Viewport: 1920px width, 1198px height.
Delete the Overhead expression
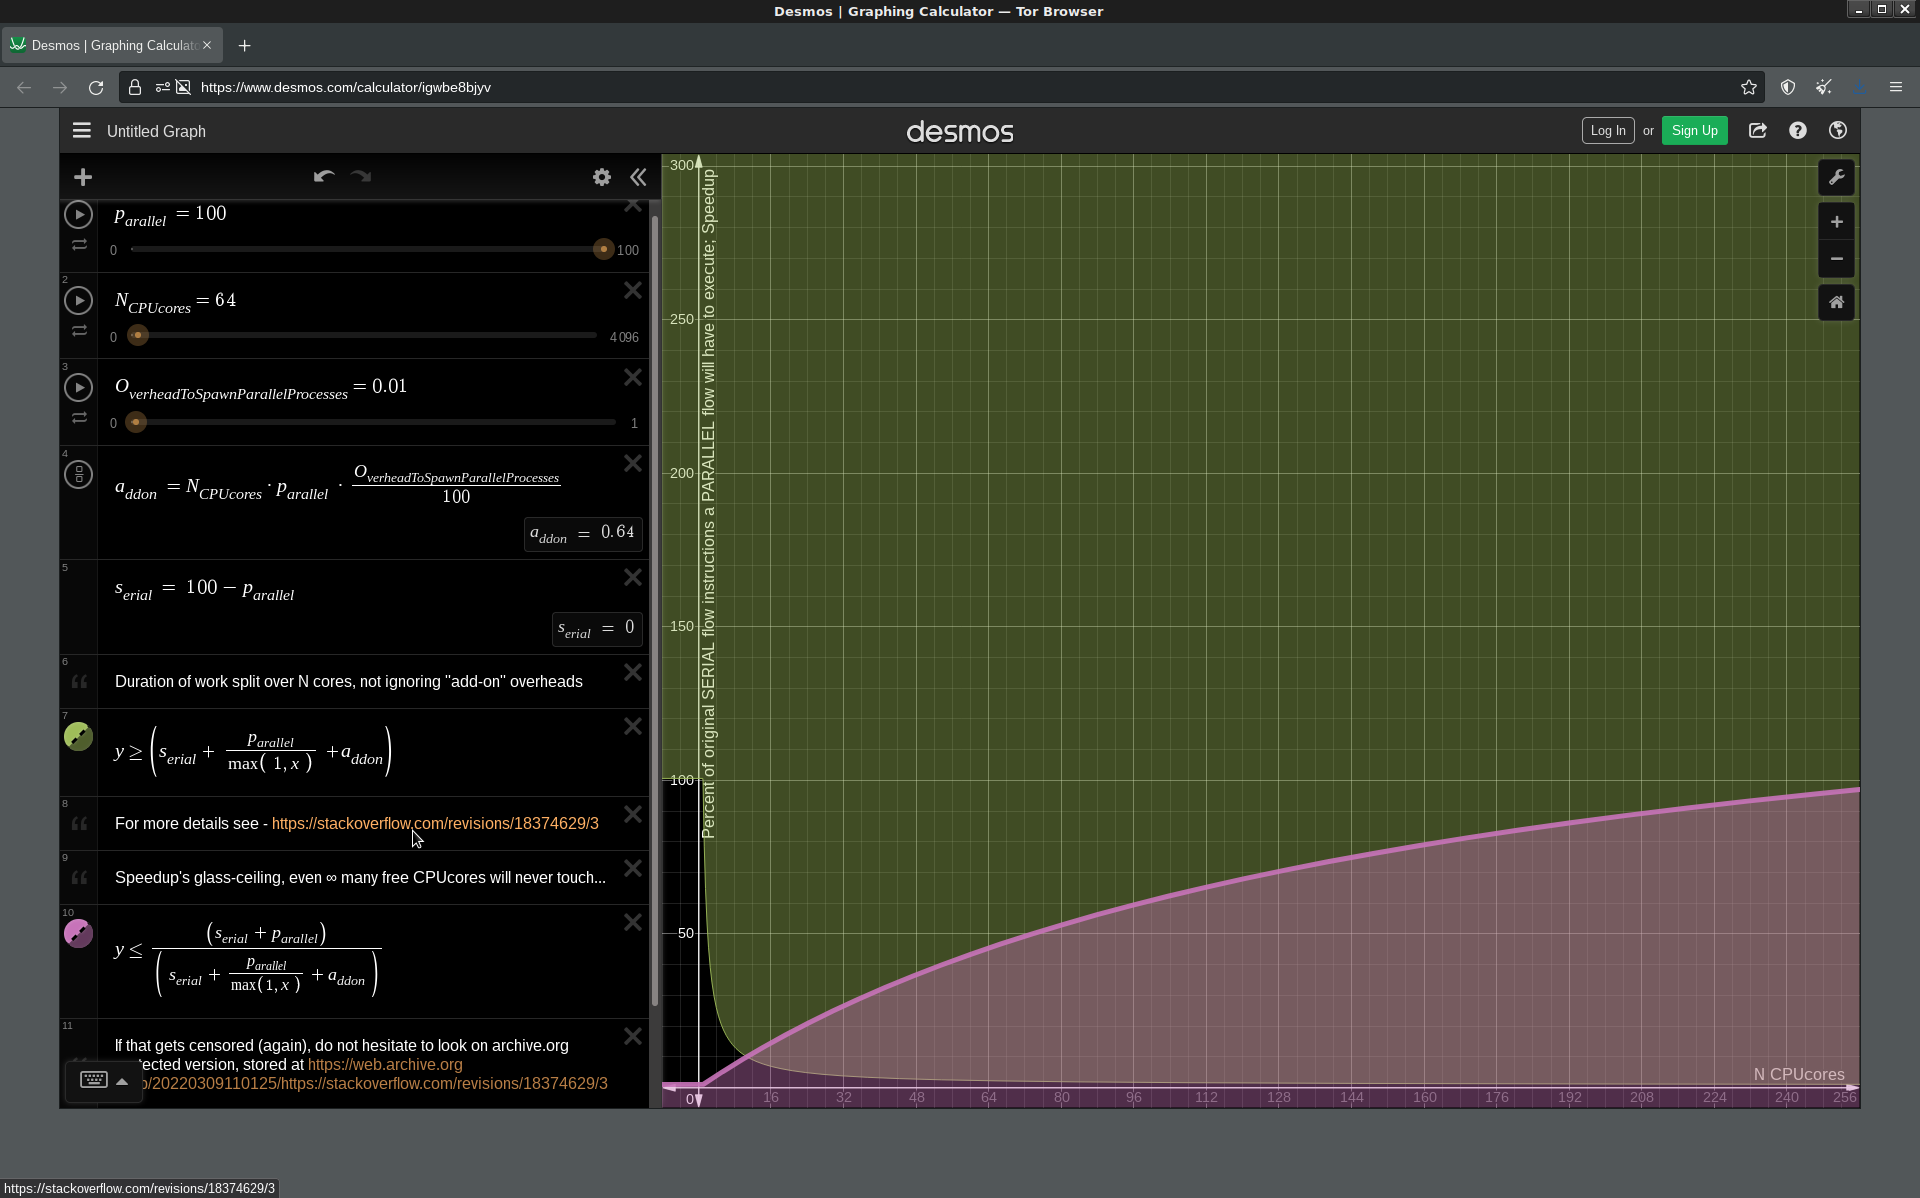633,377
